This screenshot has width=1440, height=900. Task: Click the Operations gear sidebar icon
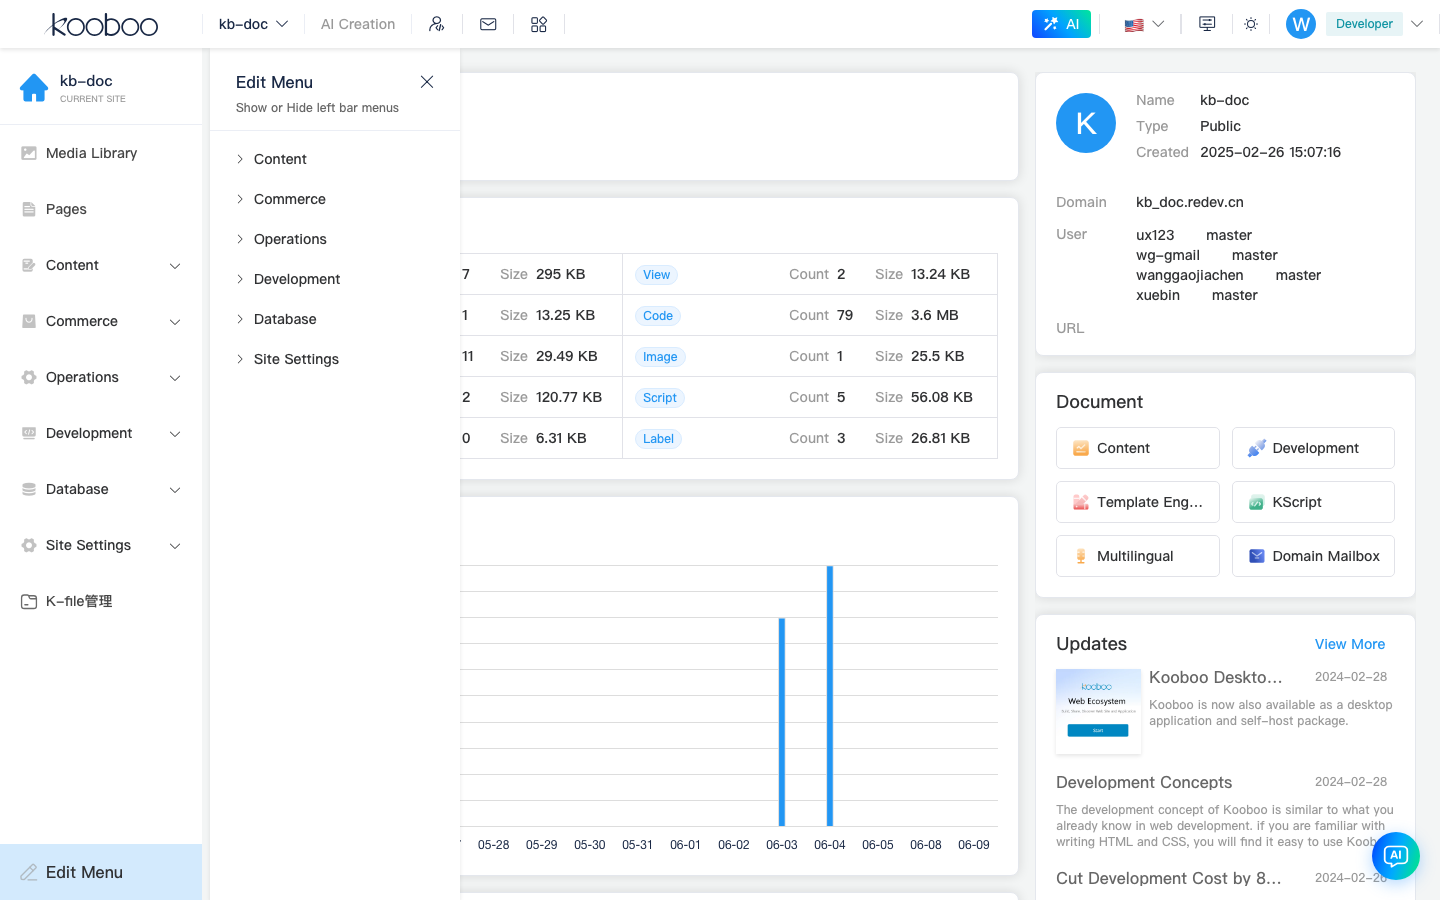point(29,377)
